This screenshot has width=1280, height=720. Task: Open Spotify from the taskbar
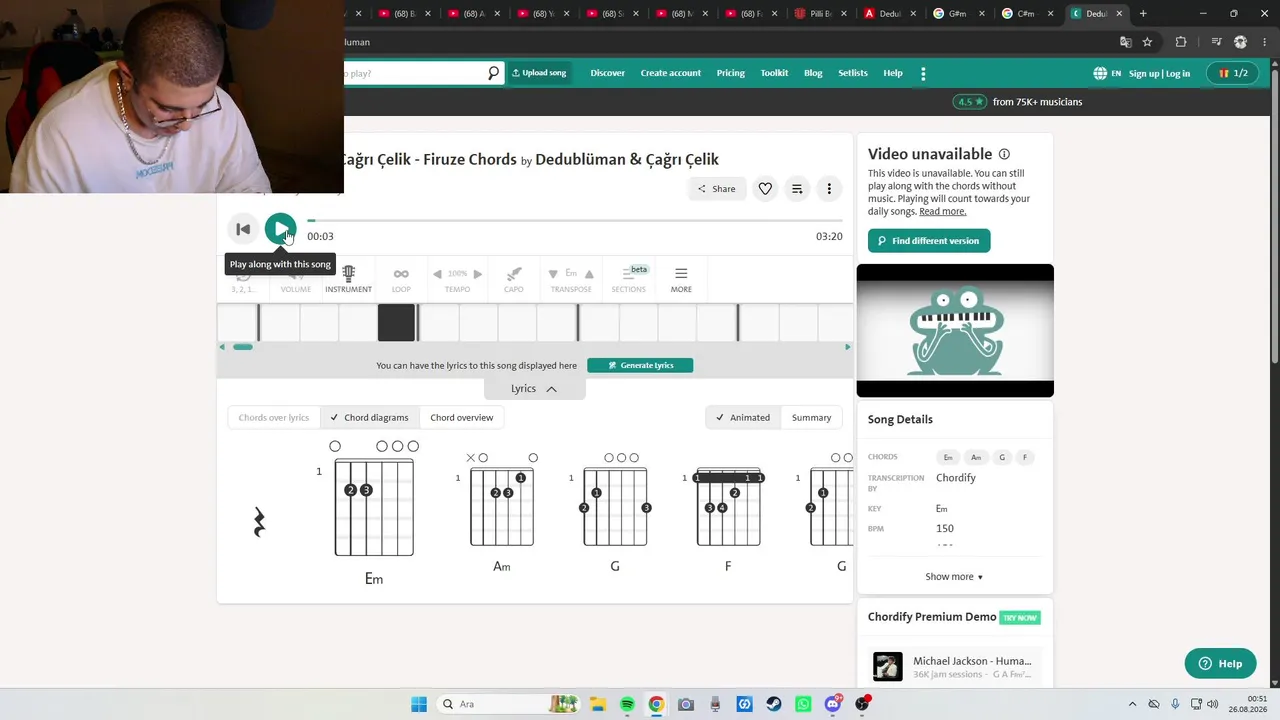click(x=627, y=704)
